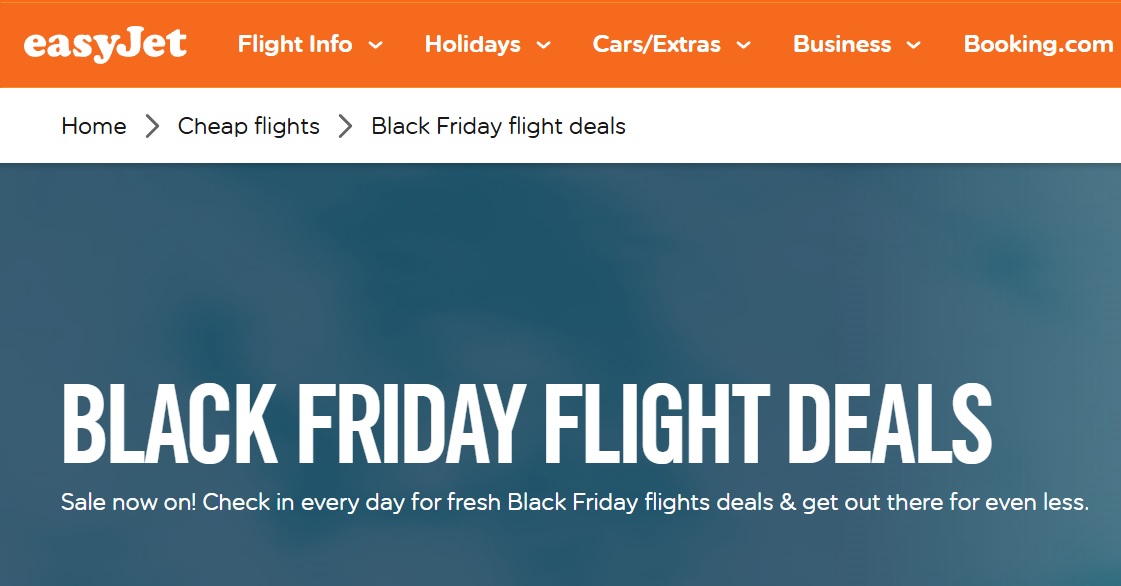1121x586 pixels.
Task: Select the Black Friday flight deals breadcrumb
Action: 498,126
